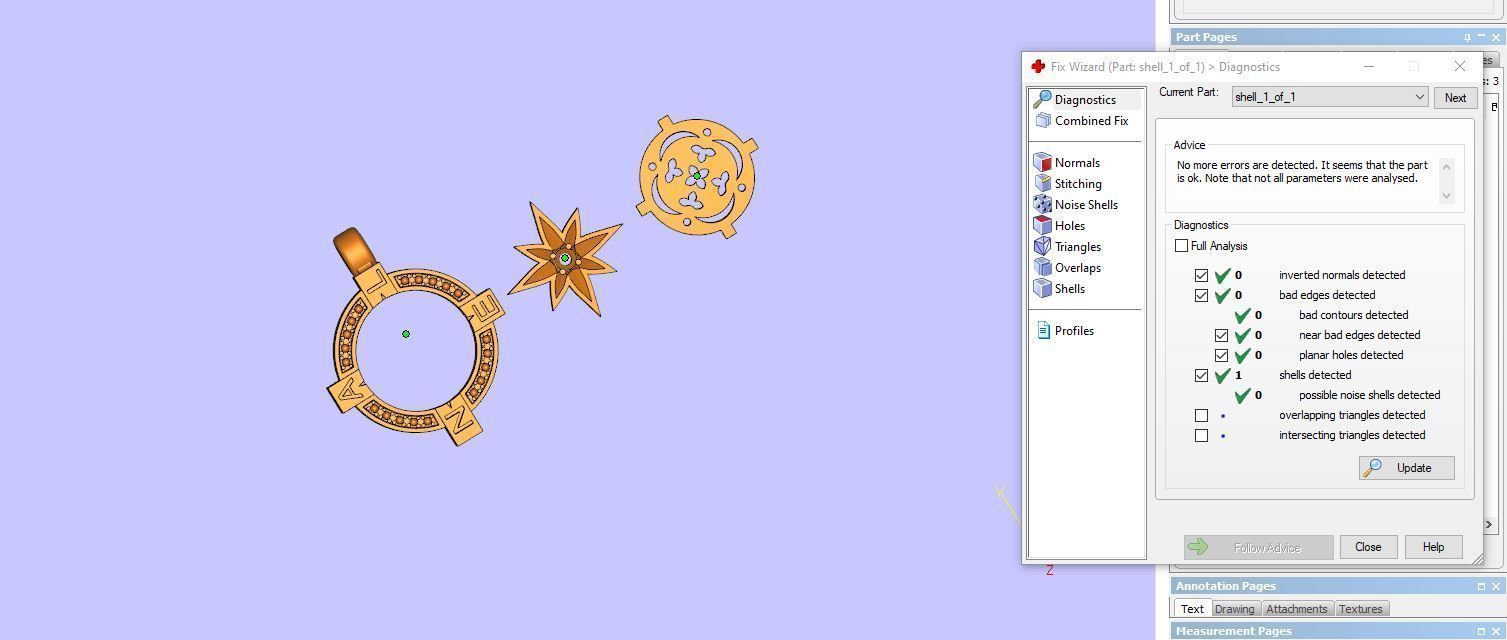The image size is (1507, 640).
Task: Click the 'possible noise shells detected' label
Action: [x=1369, y=395]
